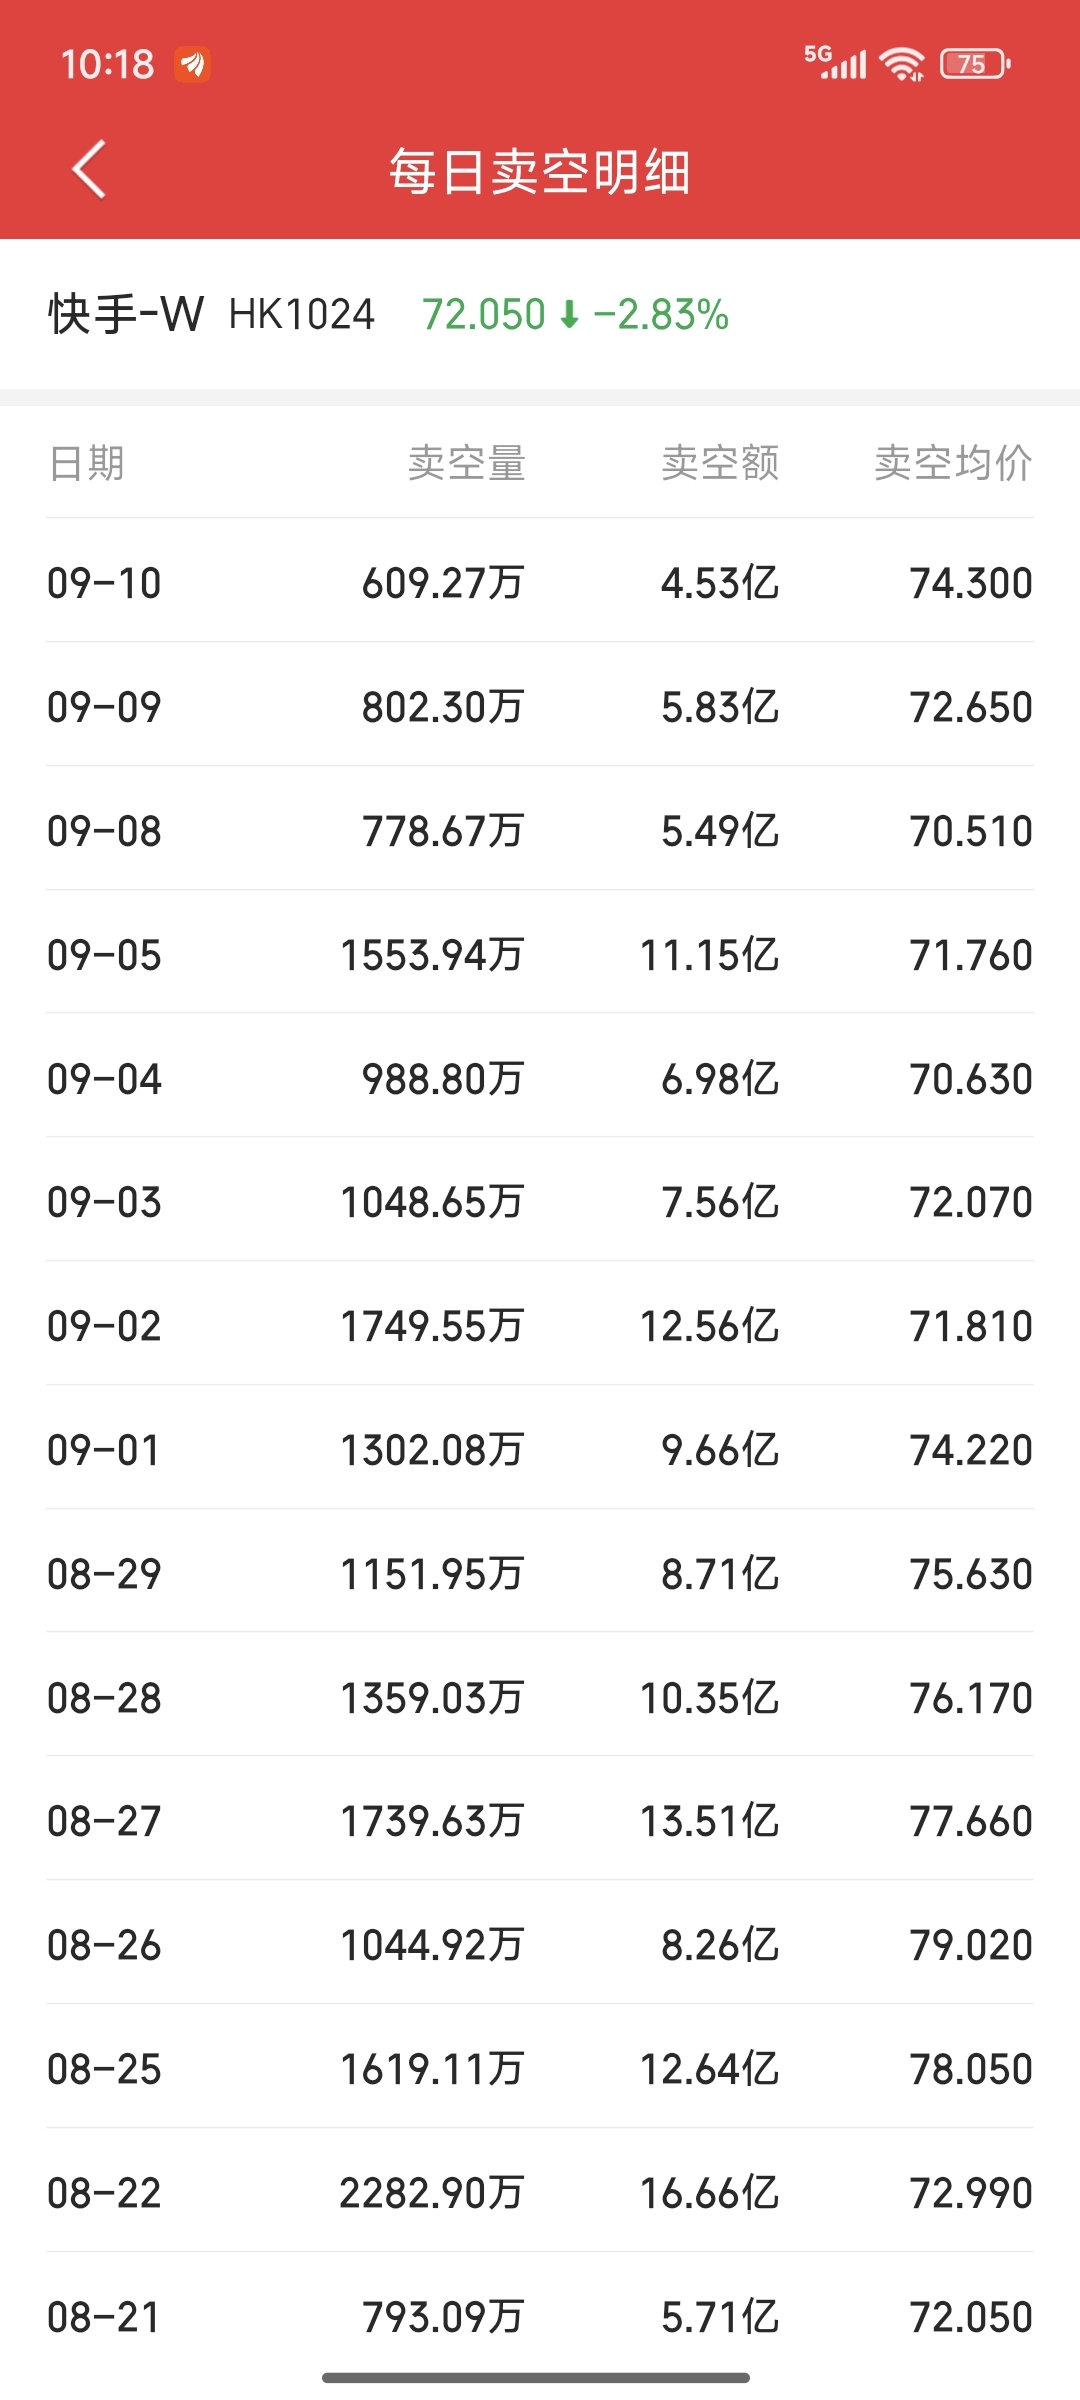1080x2400 pixels.
Task: Tap the HK1024 stock code
Action: (301, 315)
